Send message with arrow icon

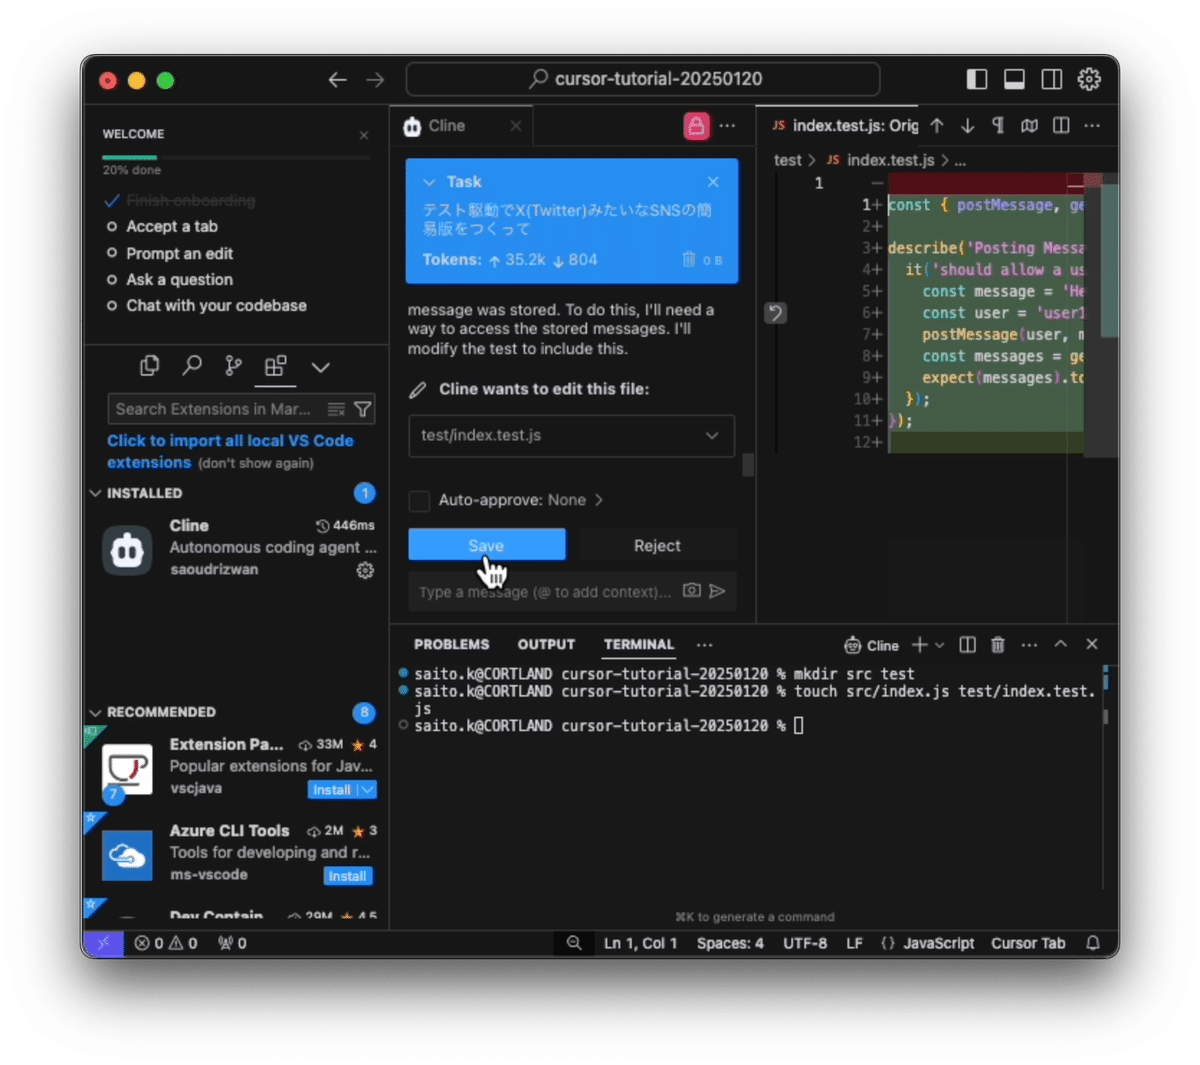click(717, 591)
